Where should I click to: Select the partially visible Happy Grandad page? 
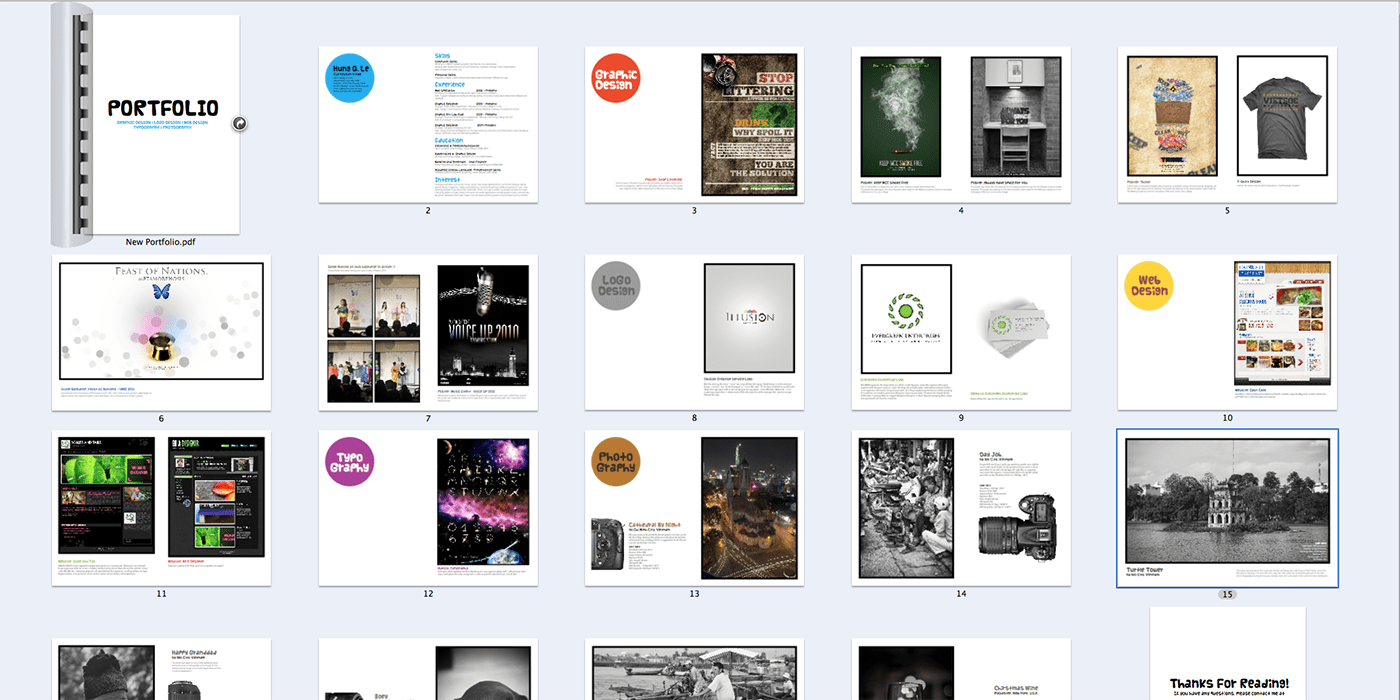[x=161, y=670]
